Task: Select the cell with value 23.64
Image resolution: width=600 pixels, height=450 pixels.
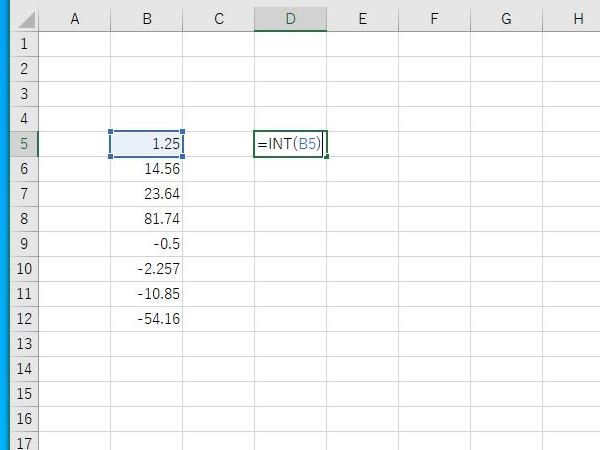Action: [146, 194]
